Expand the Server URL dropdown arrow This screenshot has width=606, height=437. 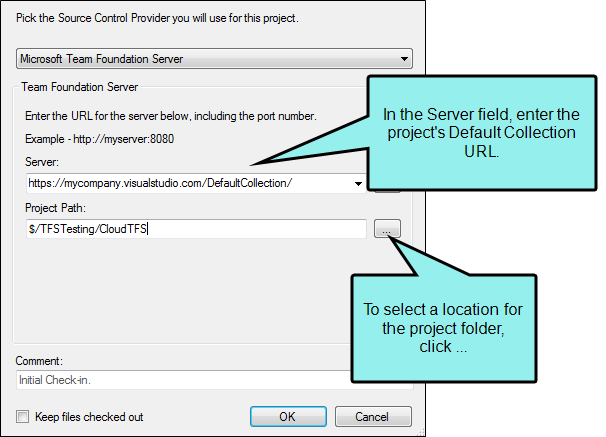(358, 184)
